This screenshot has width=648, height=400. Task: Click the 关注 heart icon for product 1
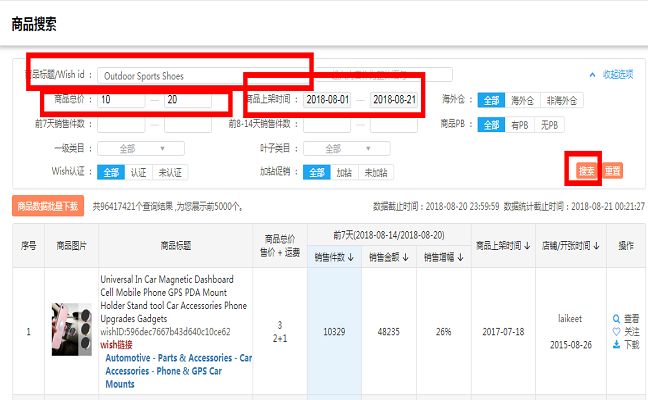(x=615, y=331)
